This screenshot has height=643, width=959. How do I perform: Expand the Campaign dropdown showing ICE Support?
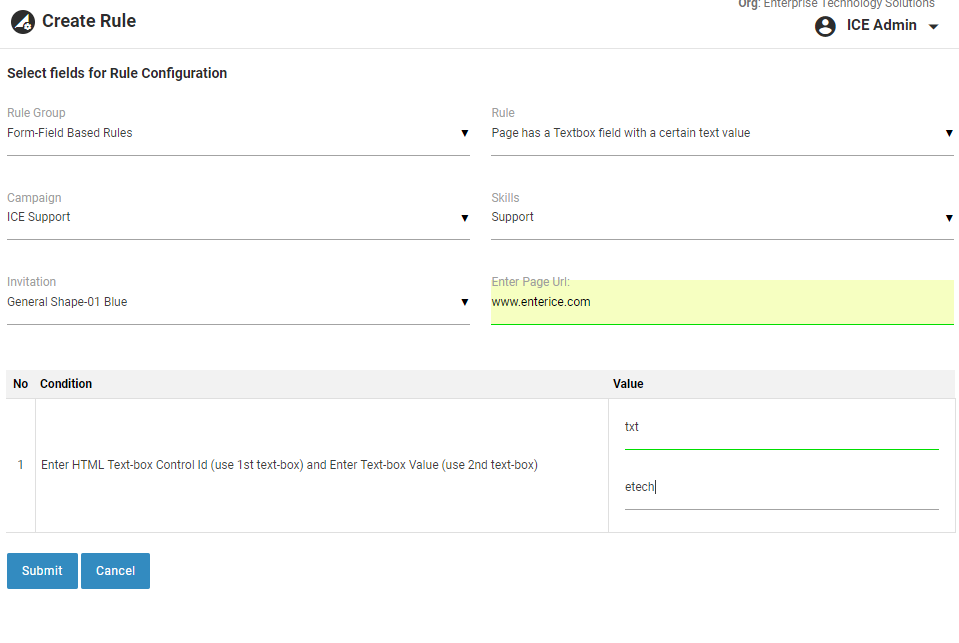pos(237,217)
